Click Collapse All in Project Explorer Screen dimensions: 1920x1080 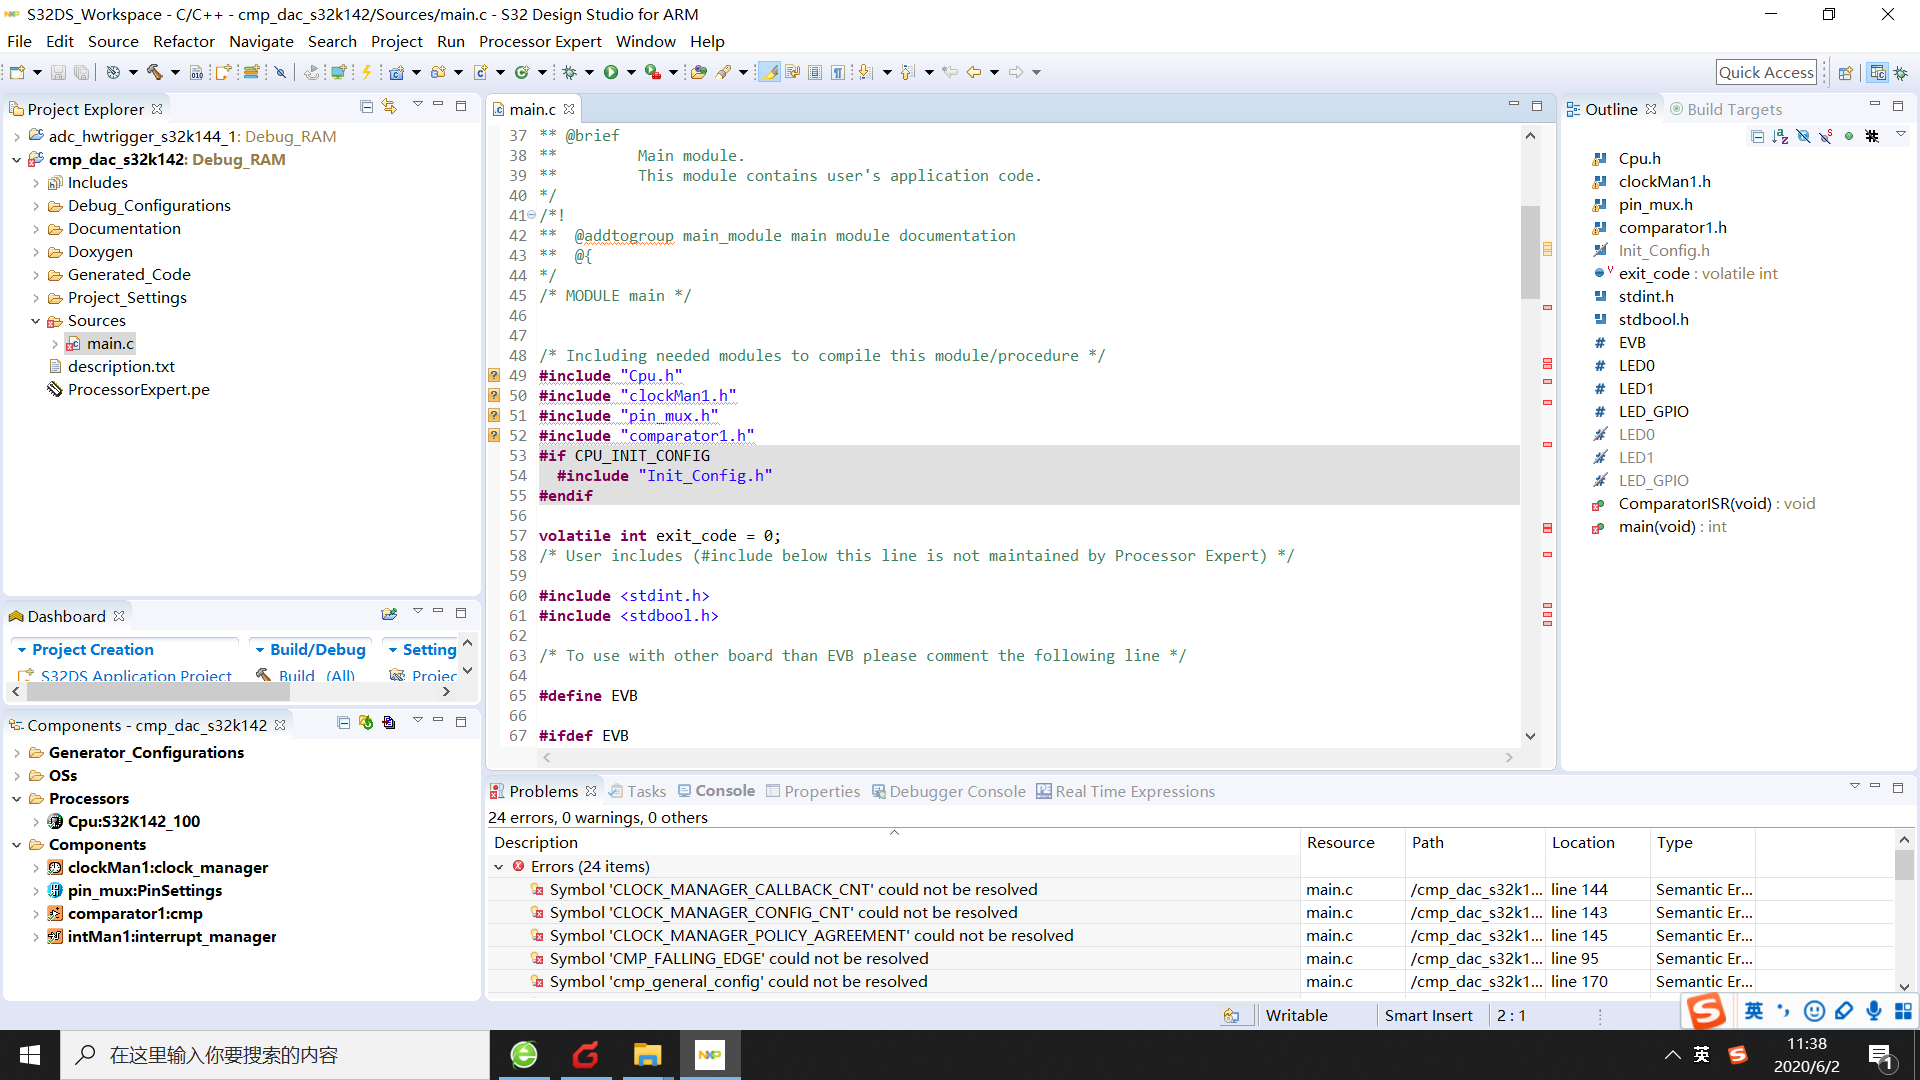coord(366,107)
